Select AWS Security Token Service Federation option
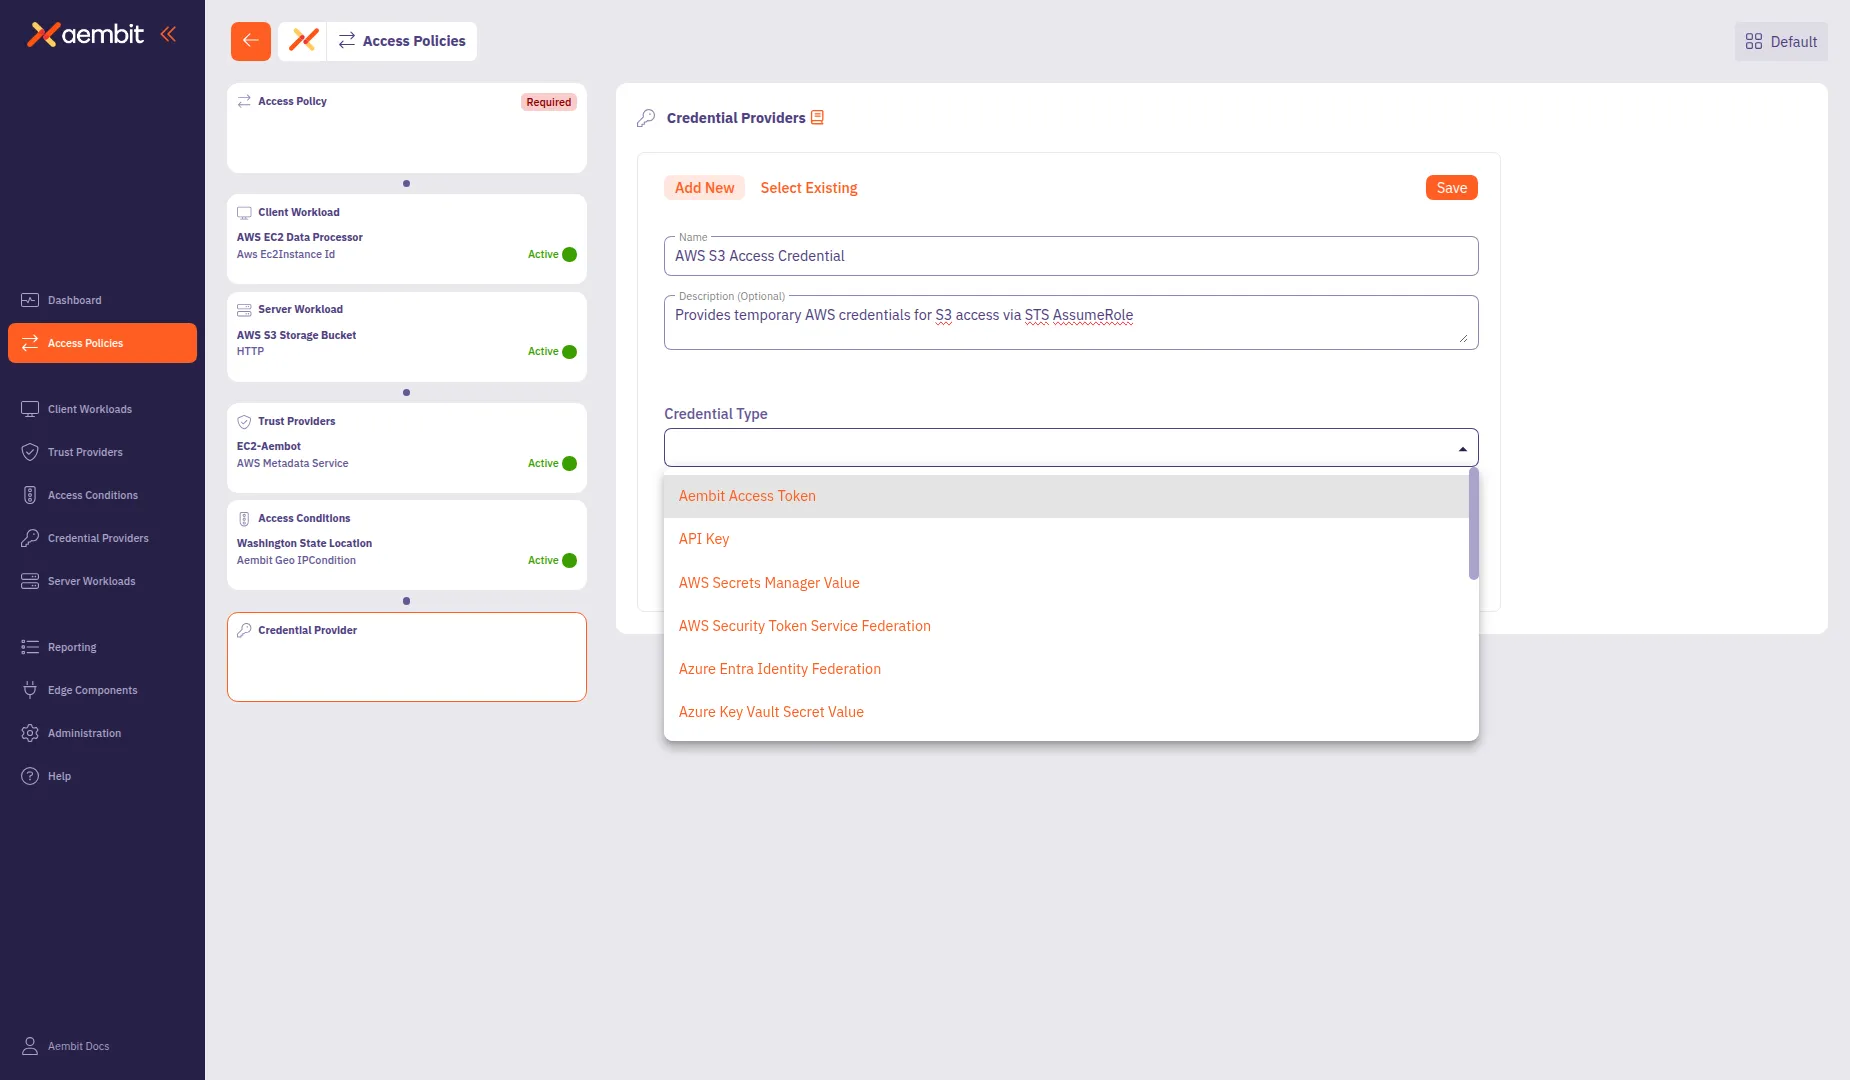 tap(804, 625)
